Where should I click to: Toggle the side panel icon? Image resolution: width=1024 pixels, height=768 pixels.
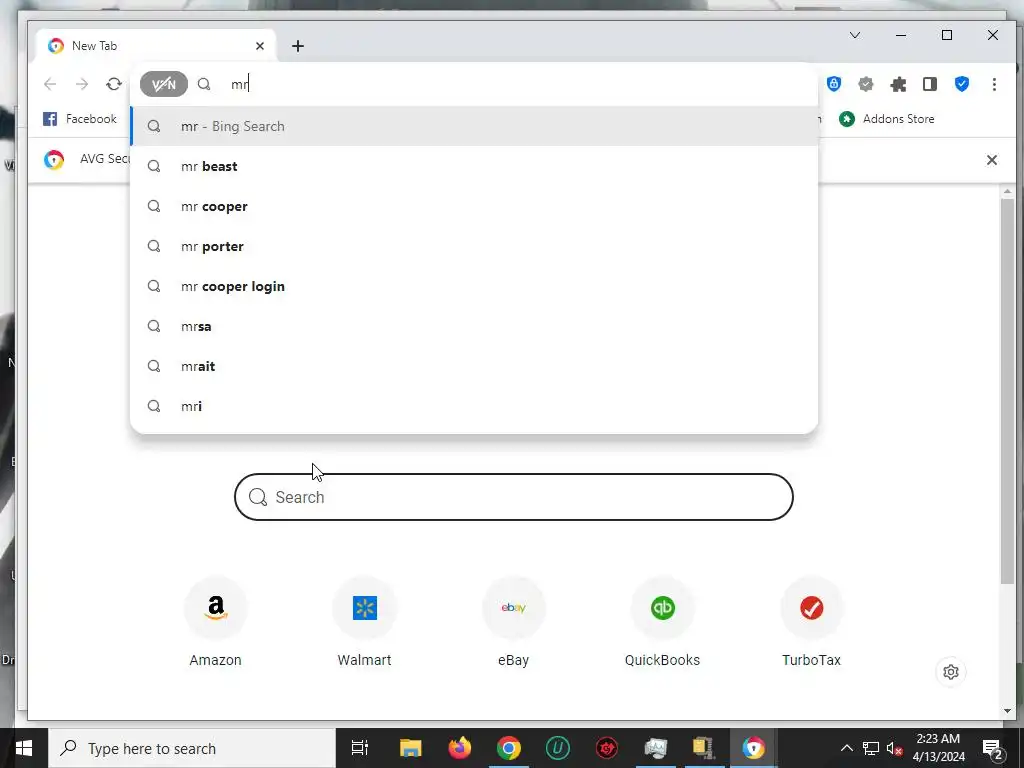point(930,84)
